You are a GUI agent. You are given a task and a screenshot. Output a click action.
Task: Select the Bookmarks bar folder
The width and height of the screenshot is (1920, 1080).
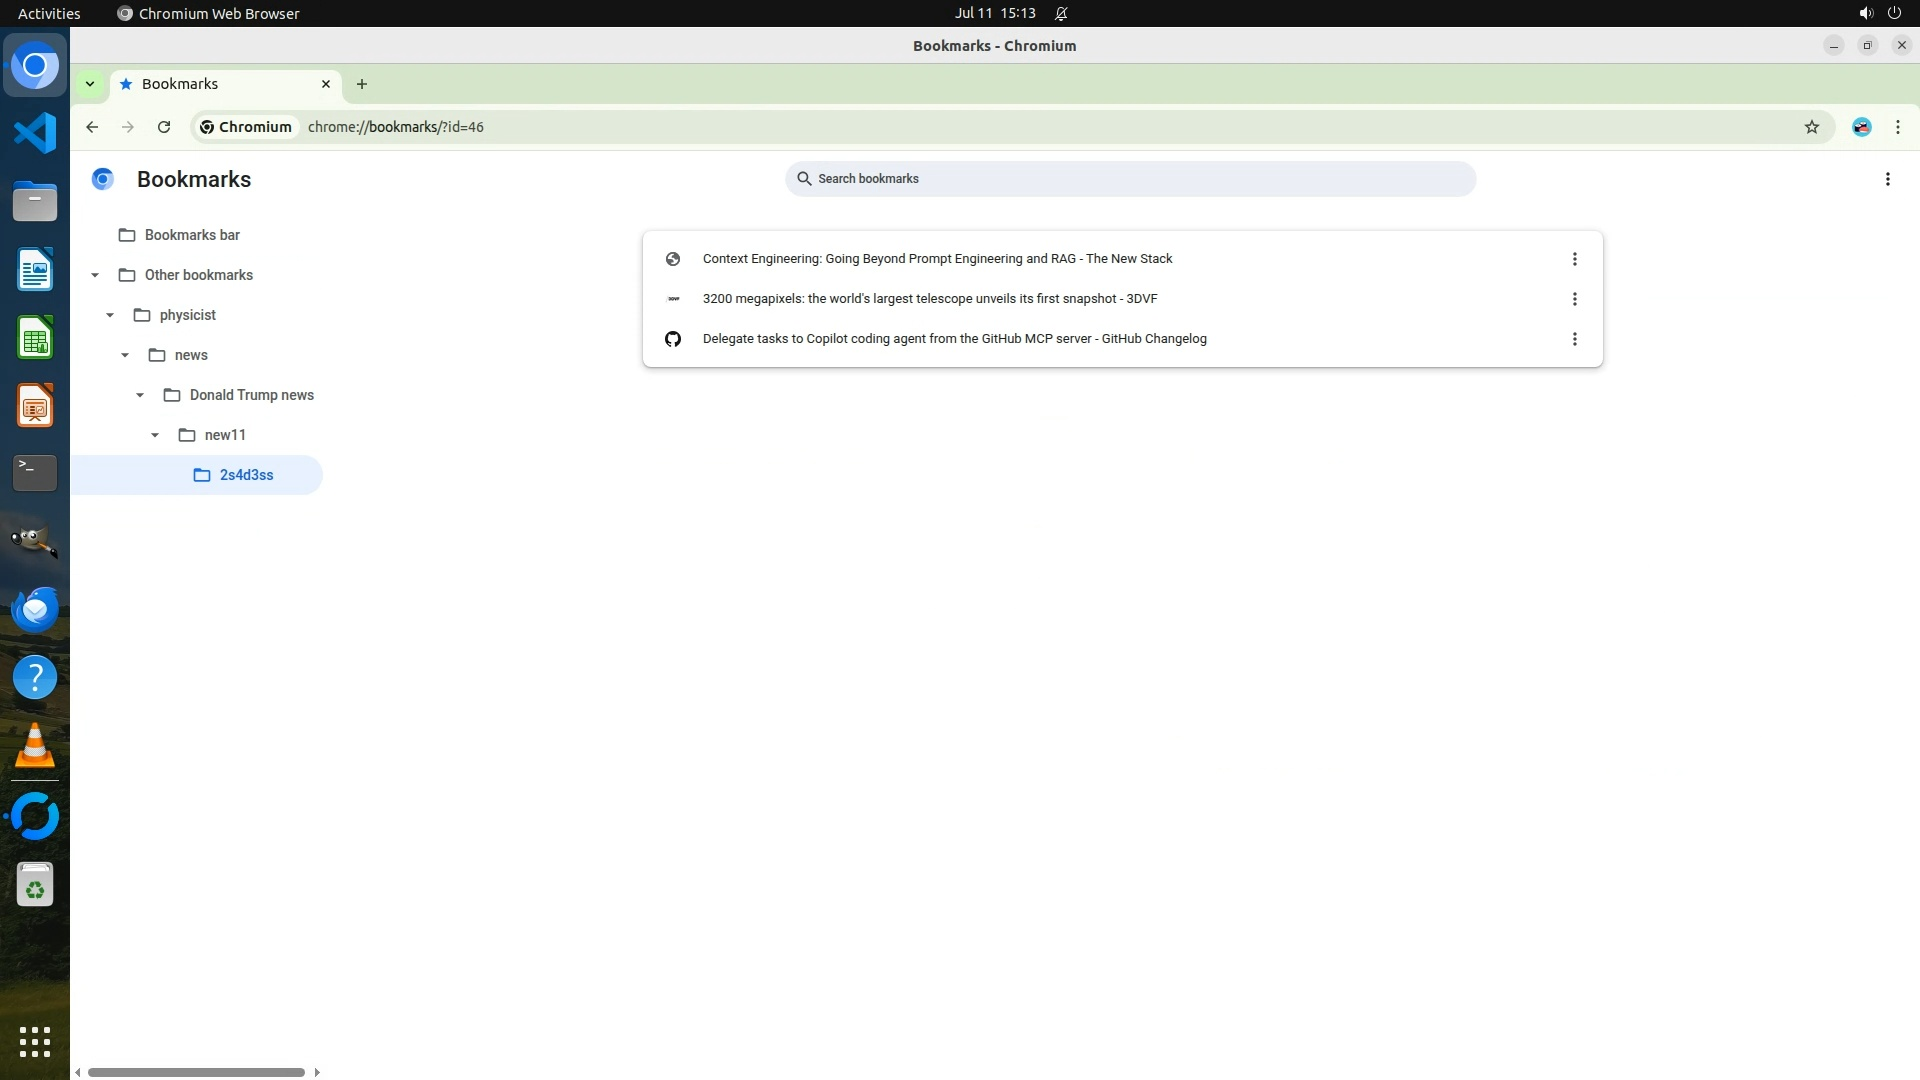(x=192, y=235)
